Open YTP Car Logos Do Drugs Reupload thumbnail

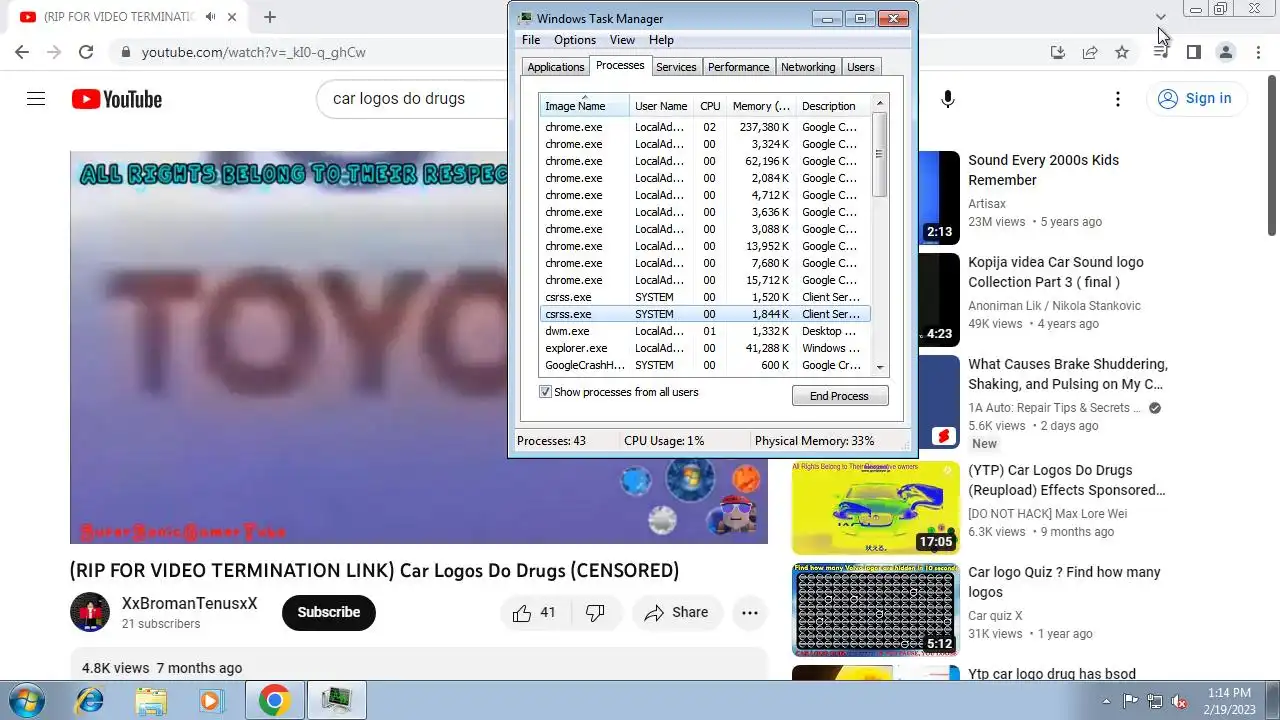(875, 507)
